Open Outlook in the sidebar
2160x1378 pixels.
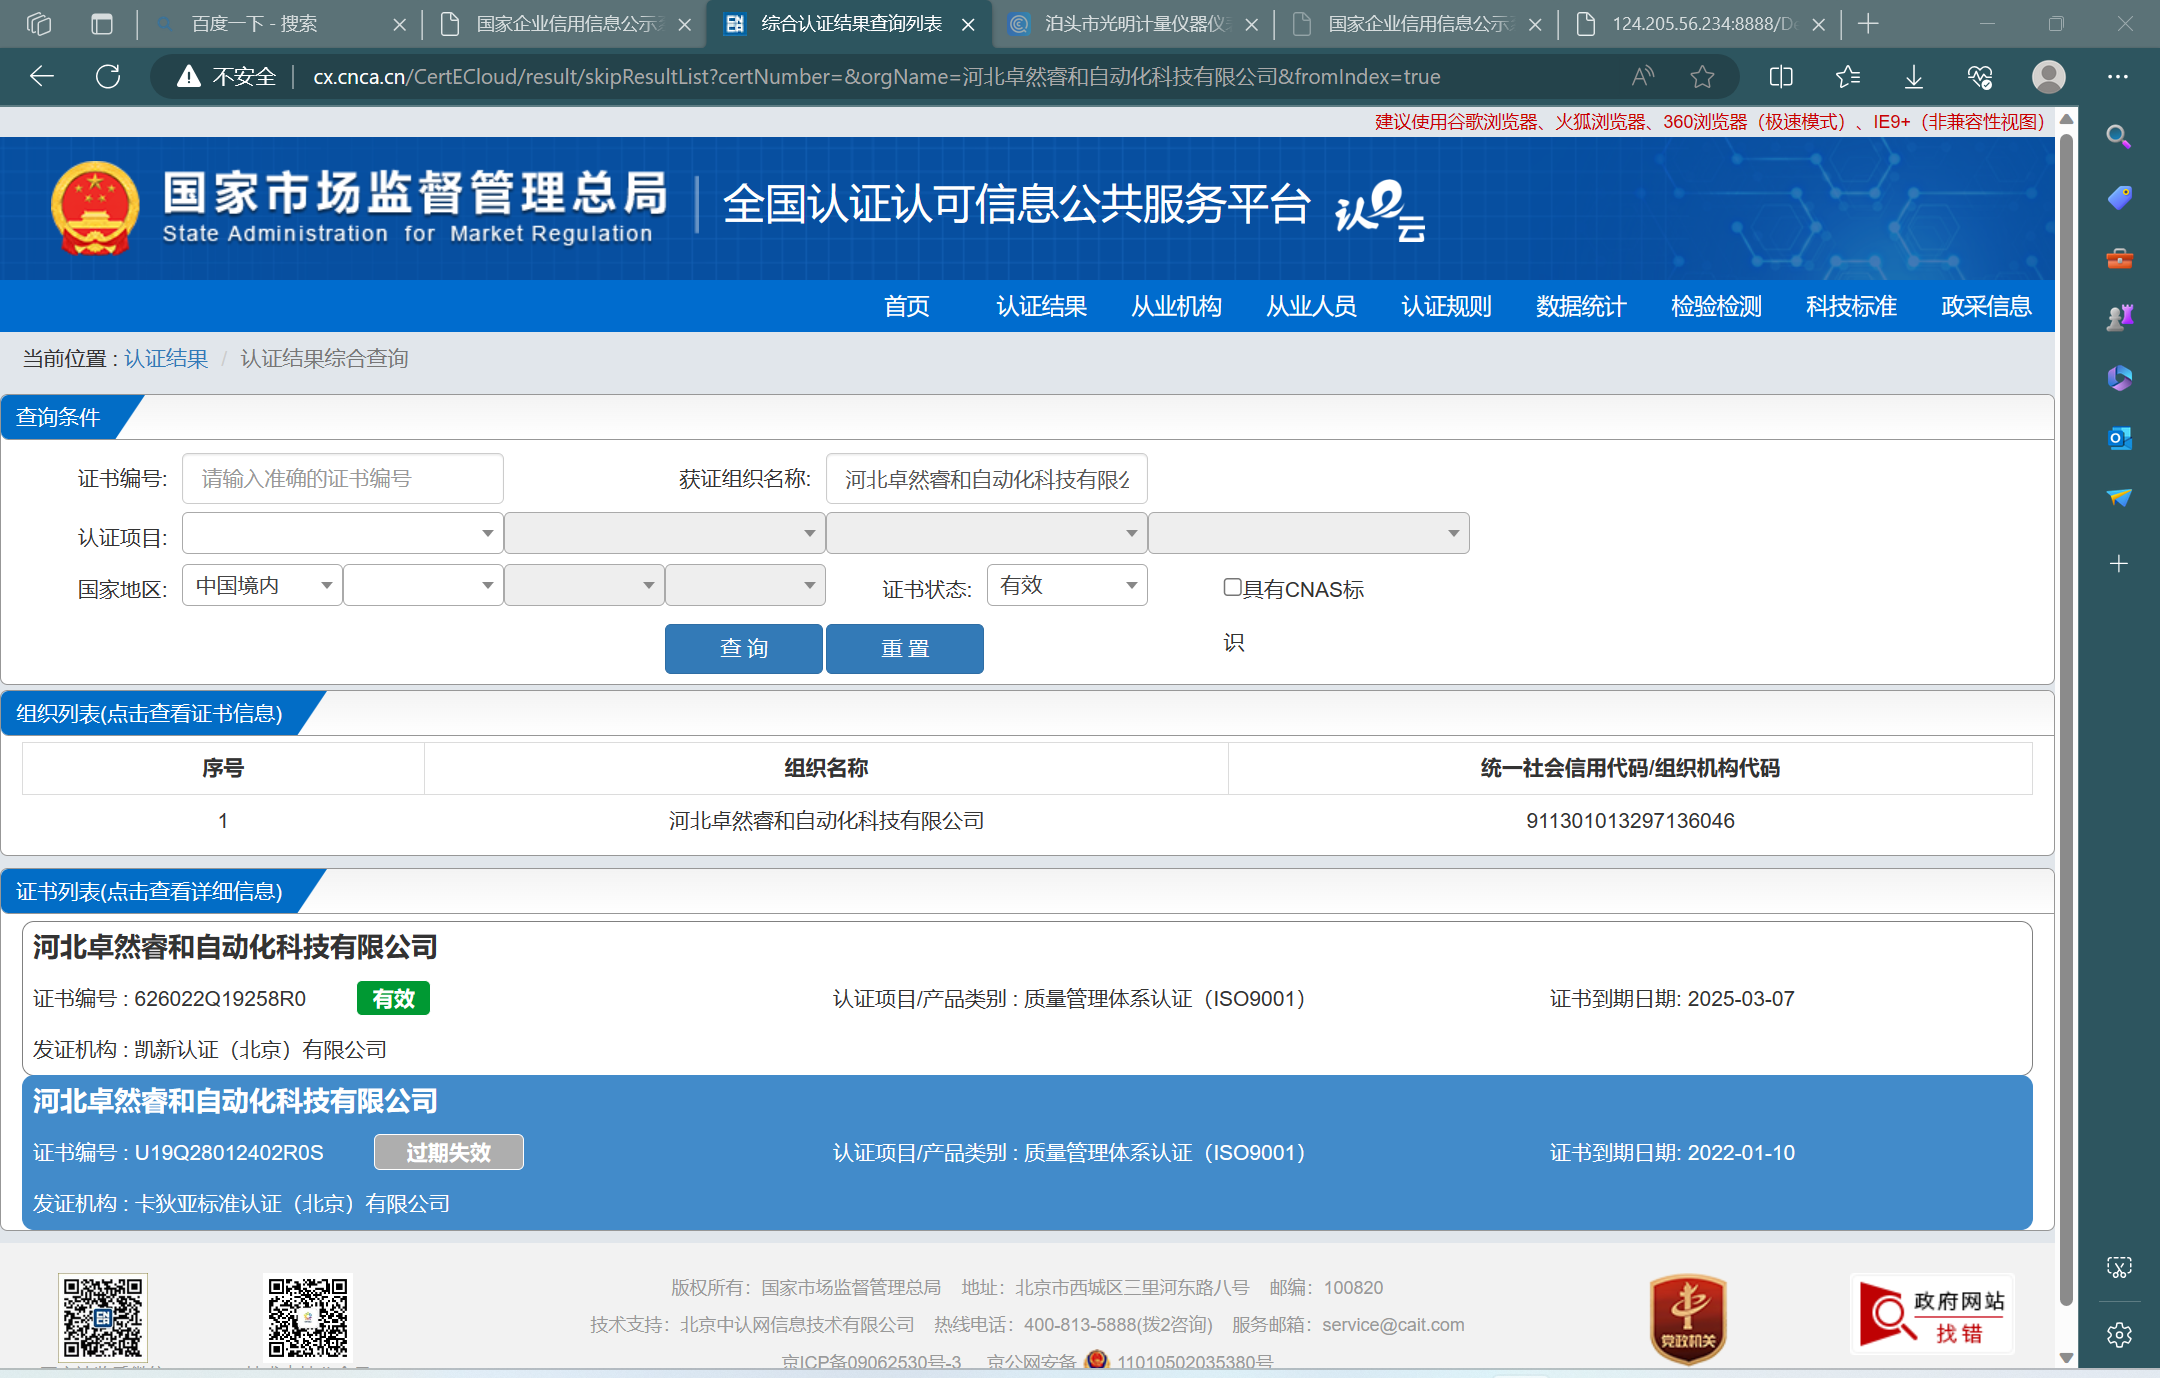[2118, 438]
